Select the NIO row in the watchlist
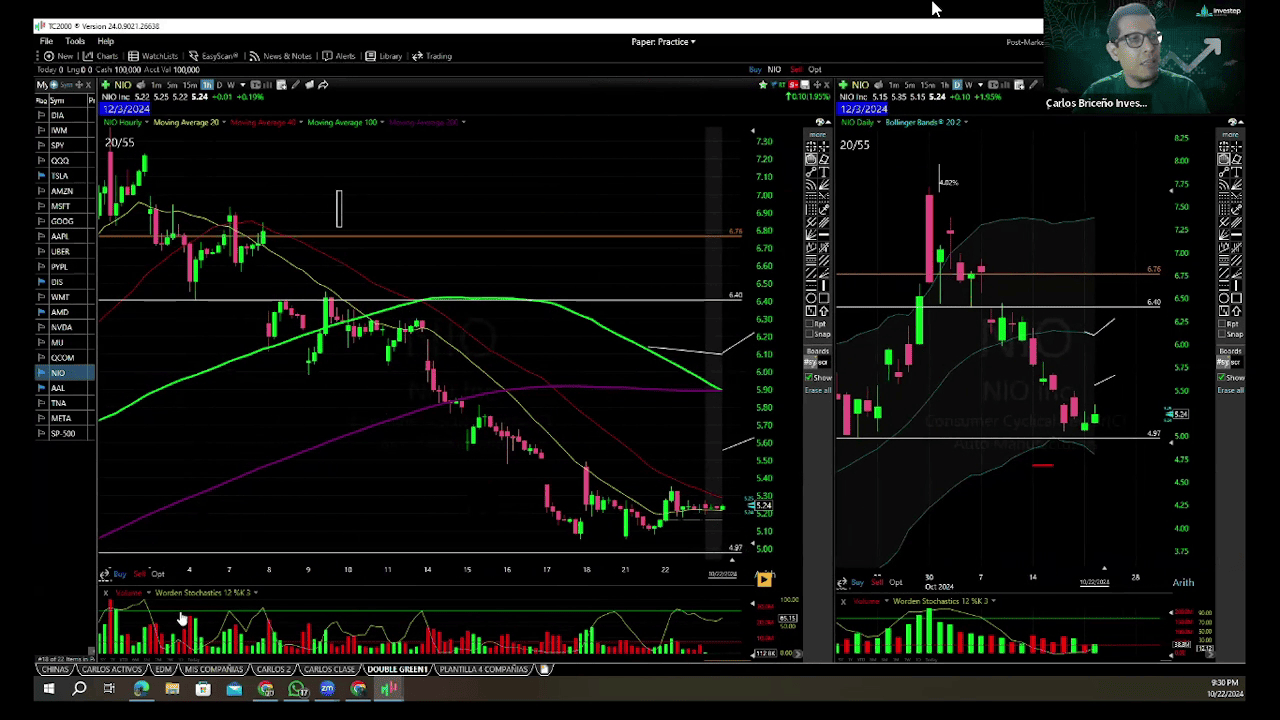The image size is (1280, 720). (58, 373)
